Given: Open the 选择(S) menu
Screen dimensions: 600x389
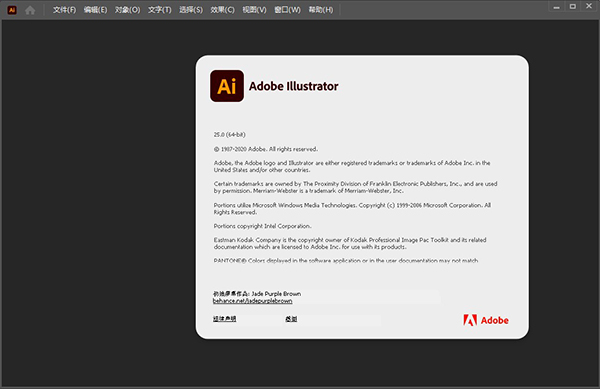Looking at the screenshot, I should pyautogui.click(x=191, y=10).
